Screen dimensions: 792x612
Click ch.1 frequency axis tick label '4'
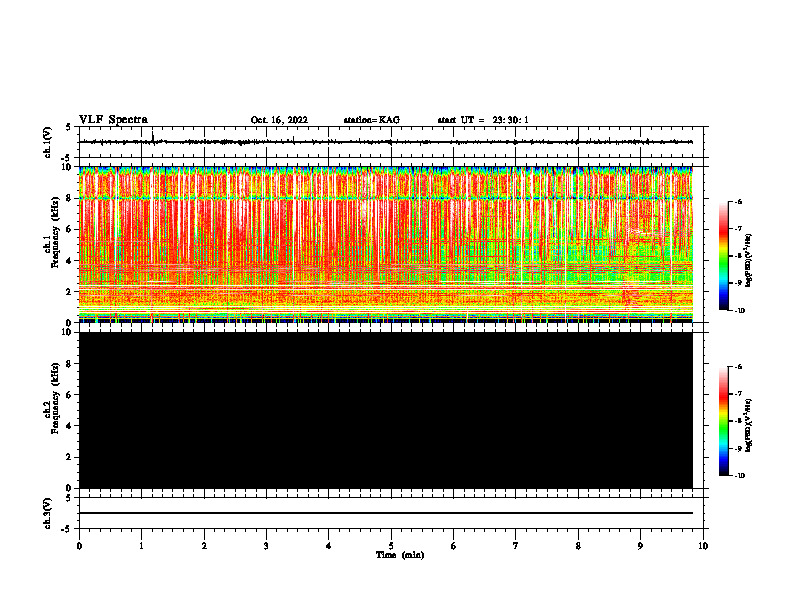70,261
